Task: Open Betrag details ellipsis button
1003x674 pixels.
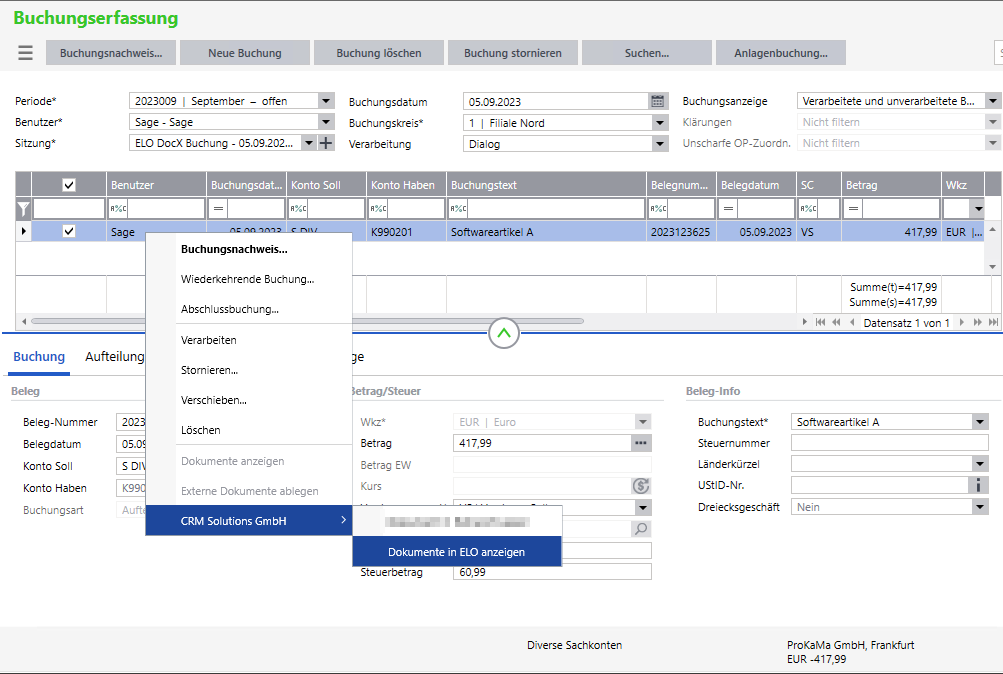Action: [640, 443]
